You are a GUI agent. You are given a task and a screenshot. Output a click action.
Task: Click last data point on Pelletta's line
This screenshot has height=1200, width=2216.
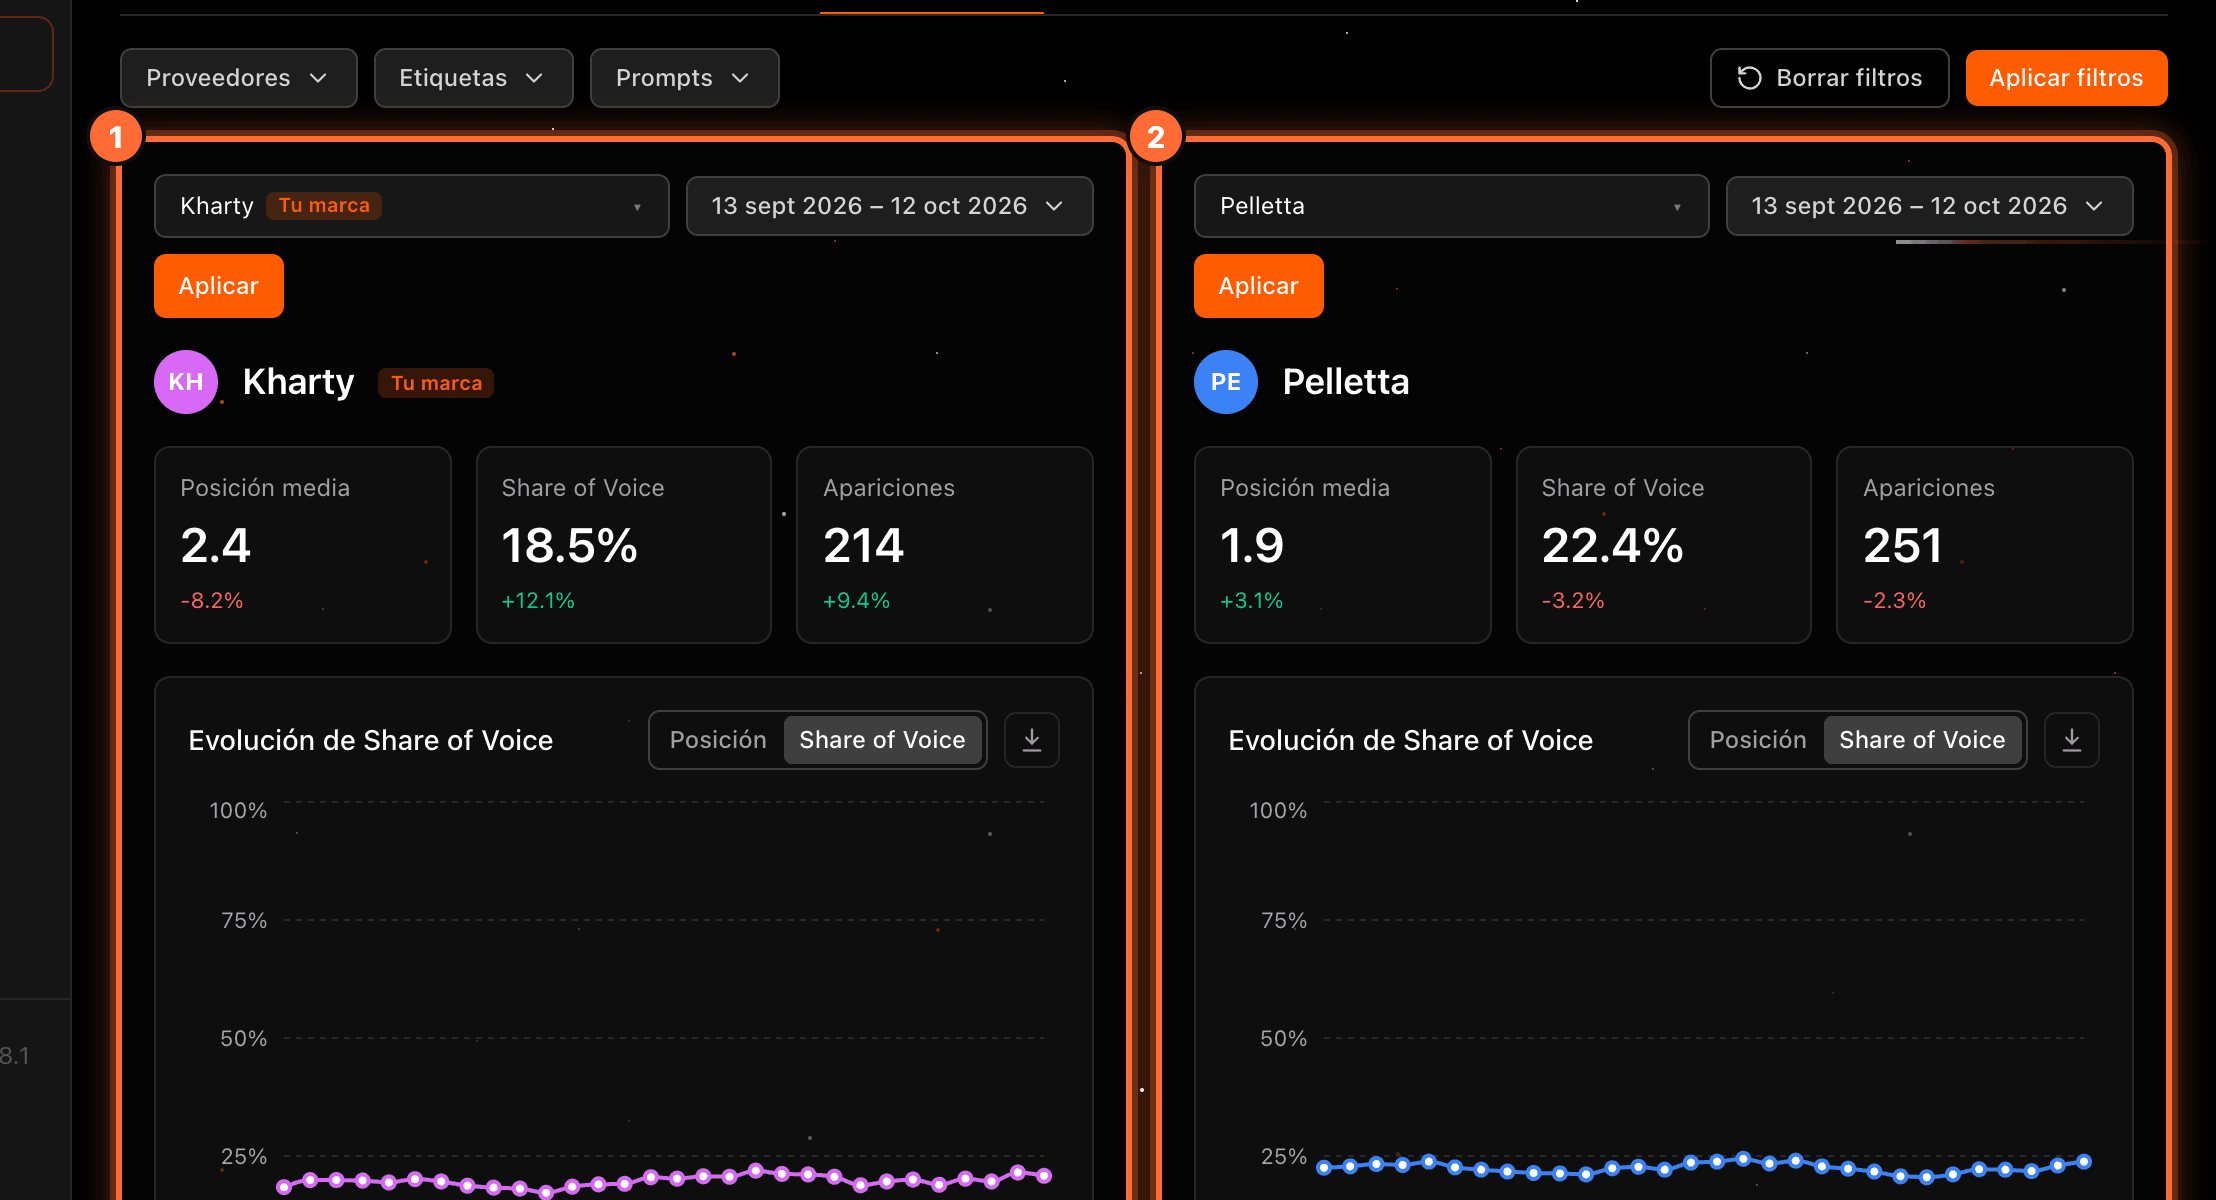2084,1162
